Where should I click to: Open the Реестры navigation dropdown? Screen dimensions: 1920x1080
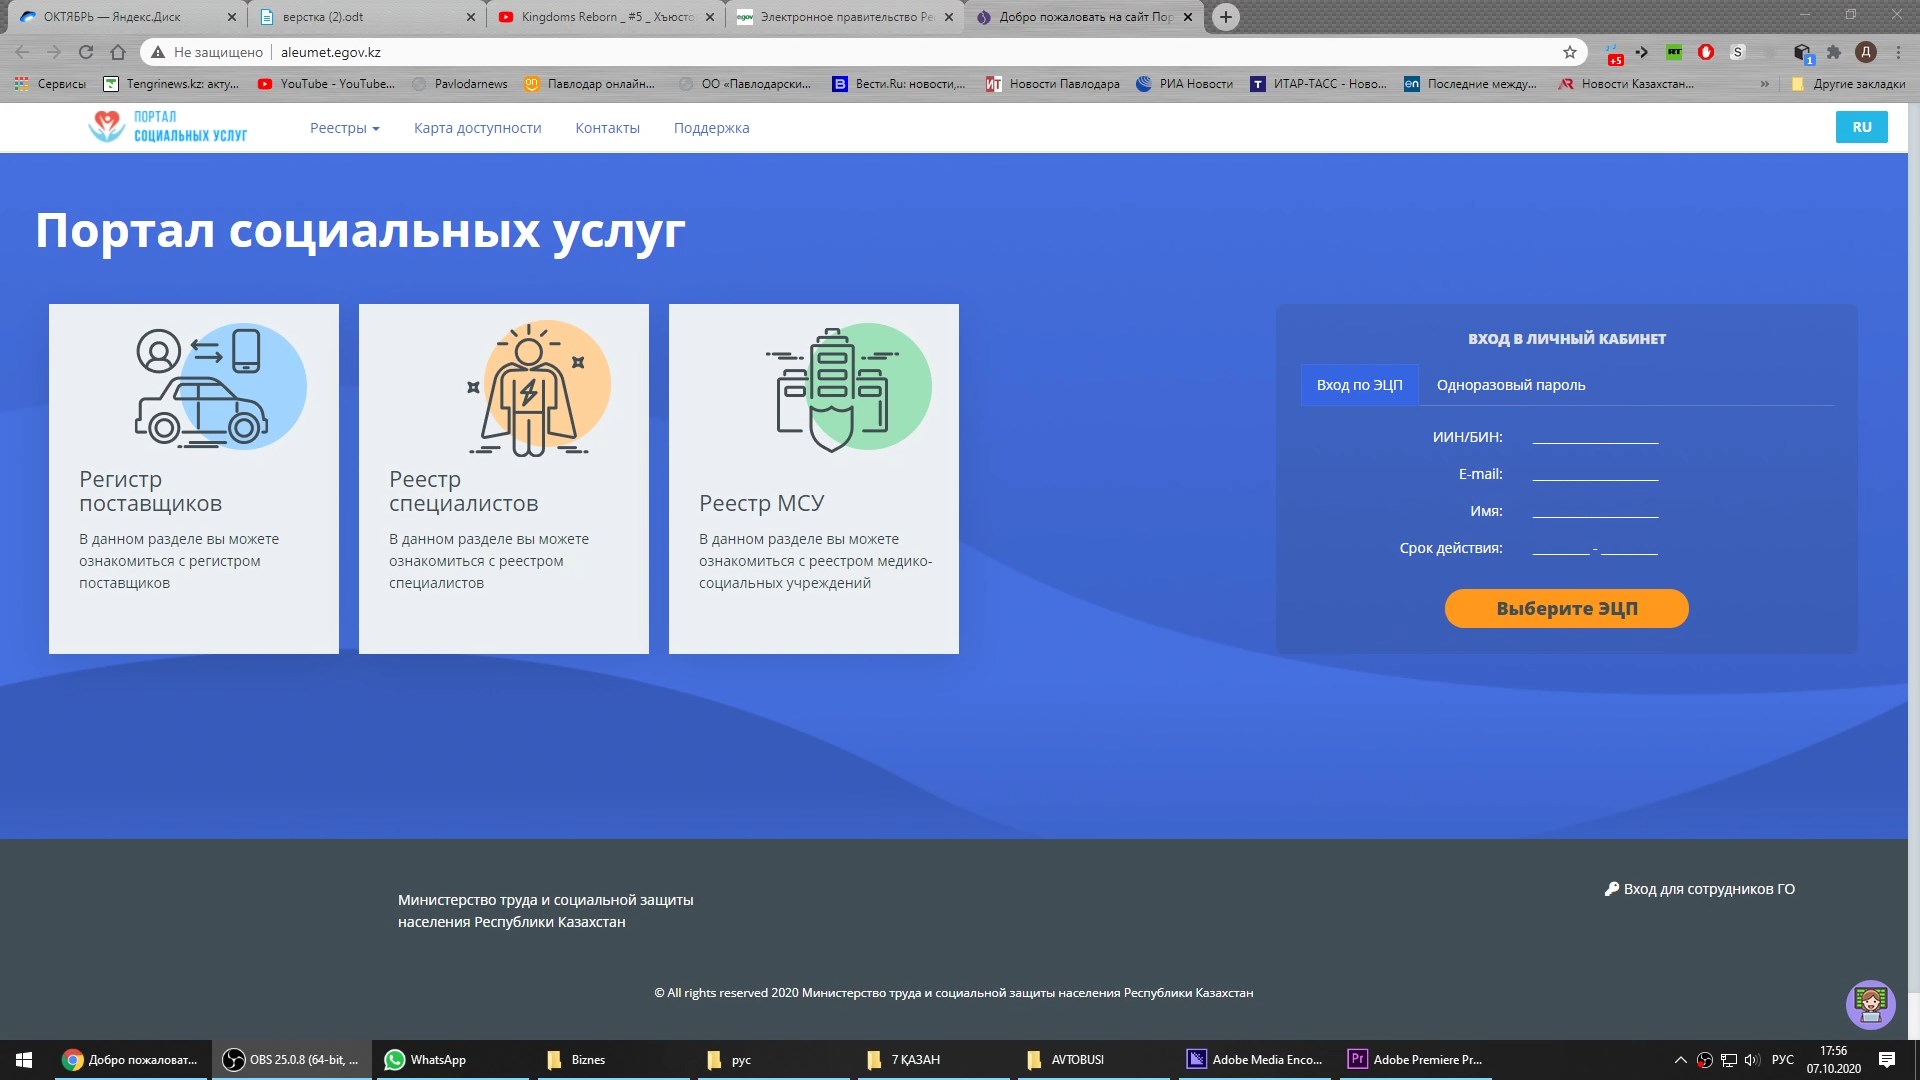point(343,127)
